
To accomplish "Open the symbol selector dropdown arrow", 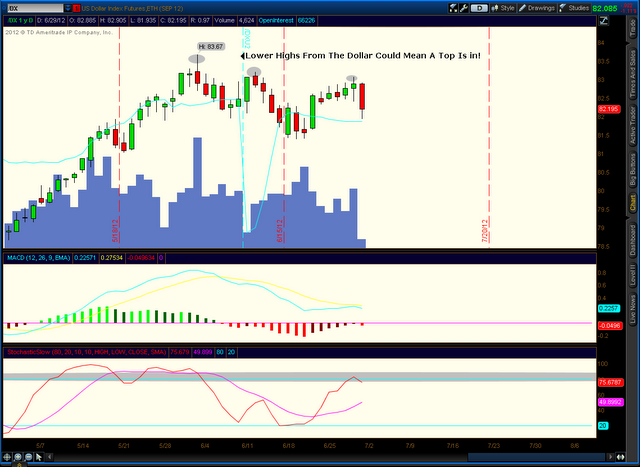I will [68, 8].
